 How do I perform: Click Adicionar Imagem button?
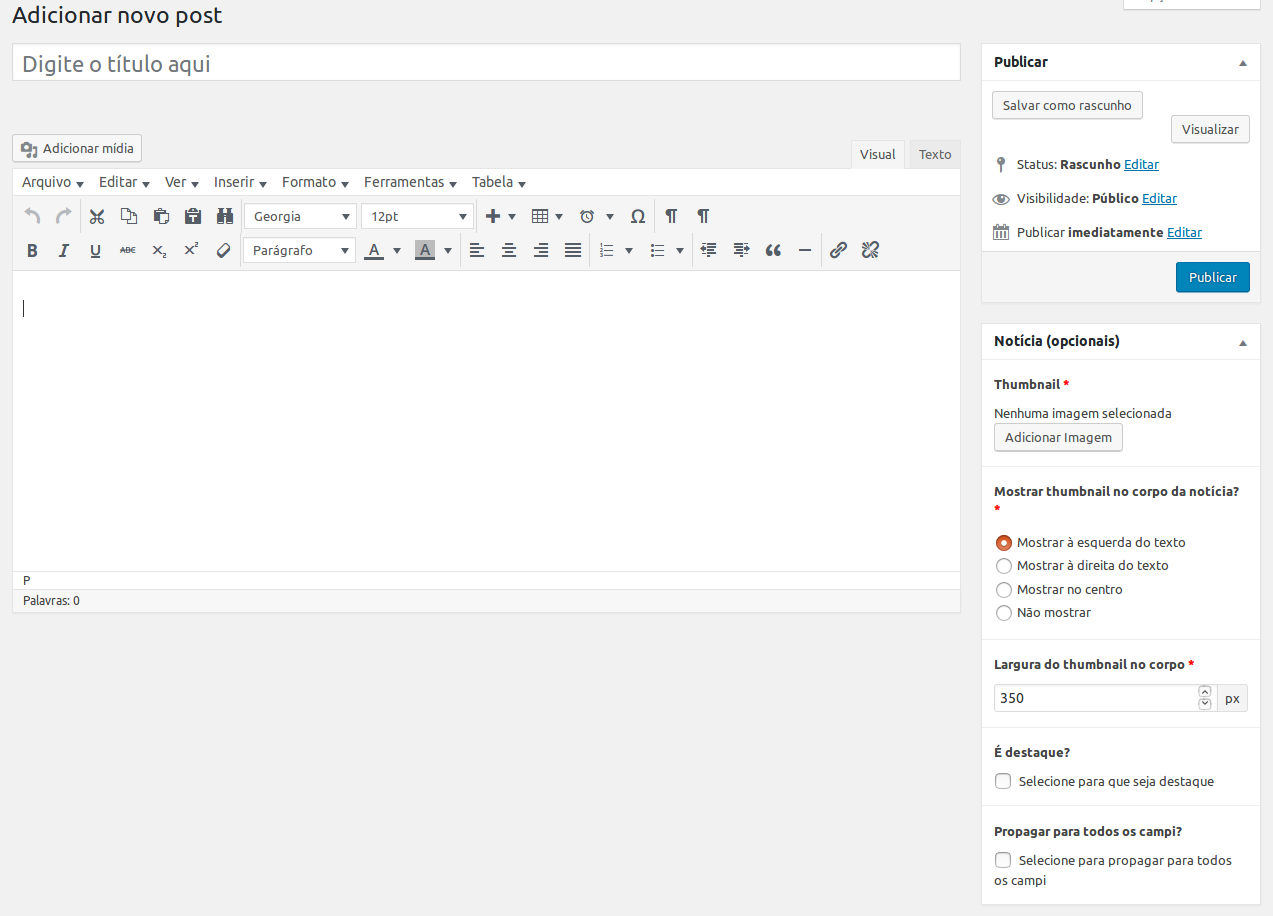click(1058, 438)
